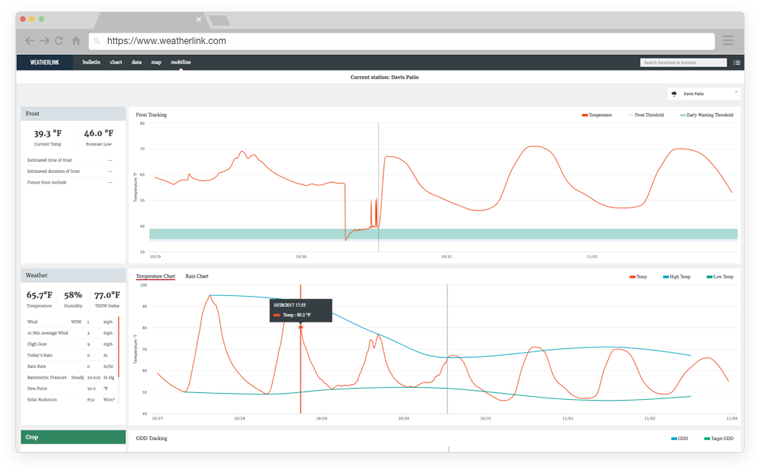This screenshot has height=472, width=760.
Task: Toggle the High Temp legend entry
Action: click(x=677, y=277)
